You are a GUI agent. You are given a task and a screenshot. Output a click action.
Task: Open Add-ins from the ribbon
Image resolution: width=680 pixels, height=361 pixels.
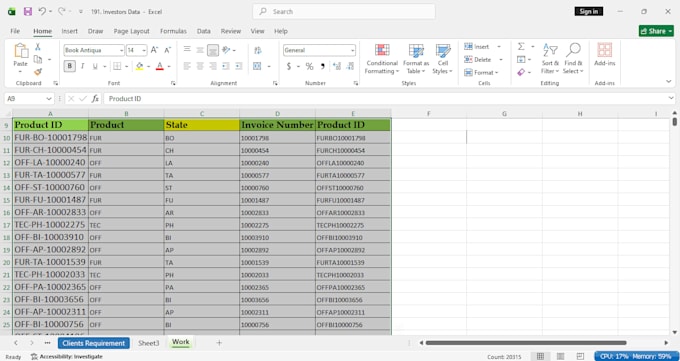pyautogui.click(x=605, y=55)
